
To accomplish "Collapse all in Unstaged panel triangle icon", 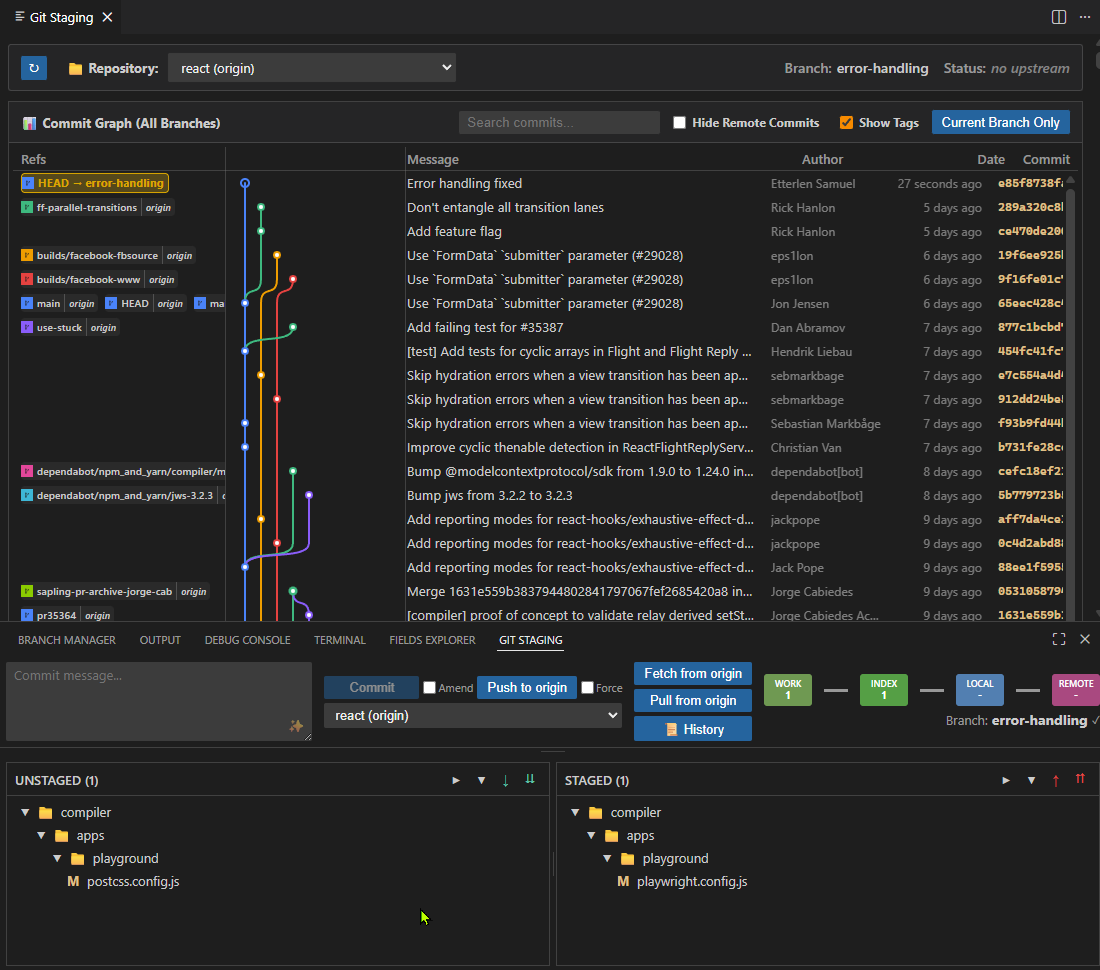I will tap(481, 780).
